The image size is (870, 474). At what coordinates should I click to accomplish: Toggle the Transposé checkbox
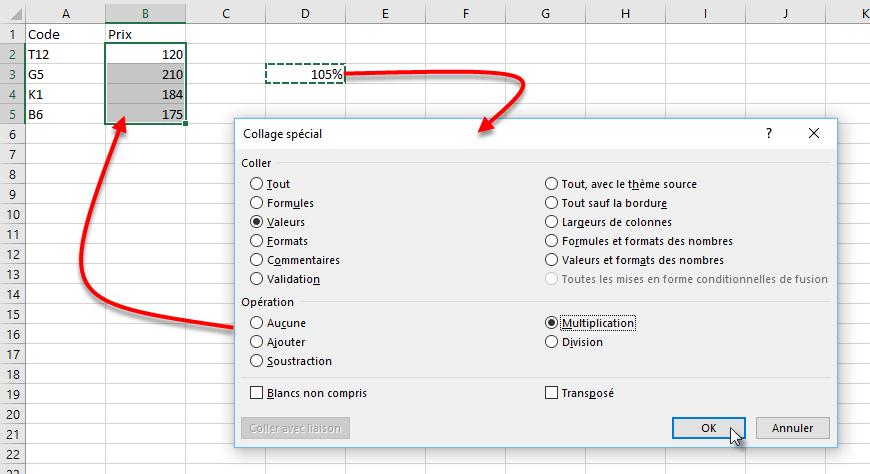pos(551,393)
